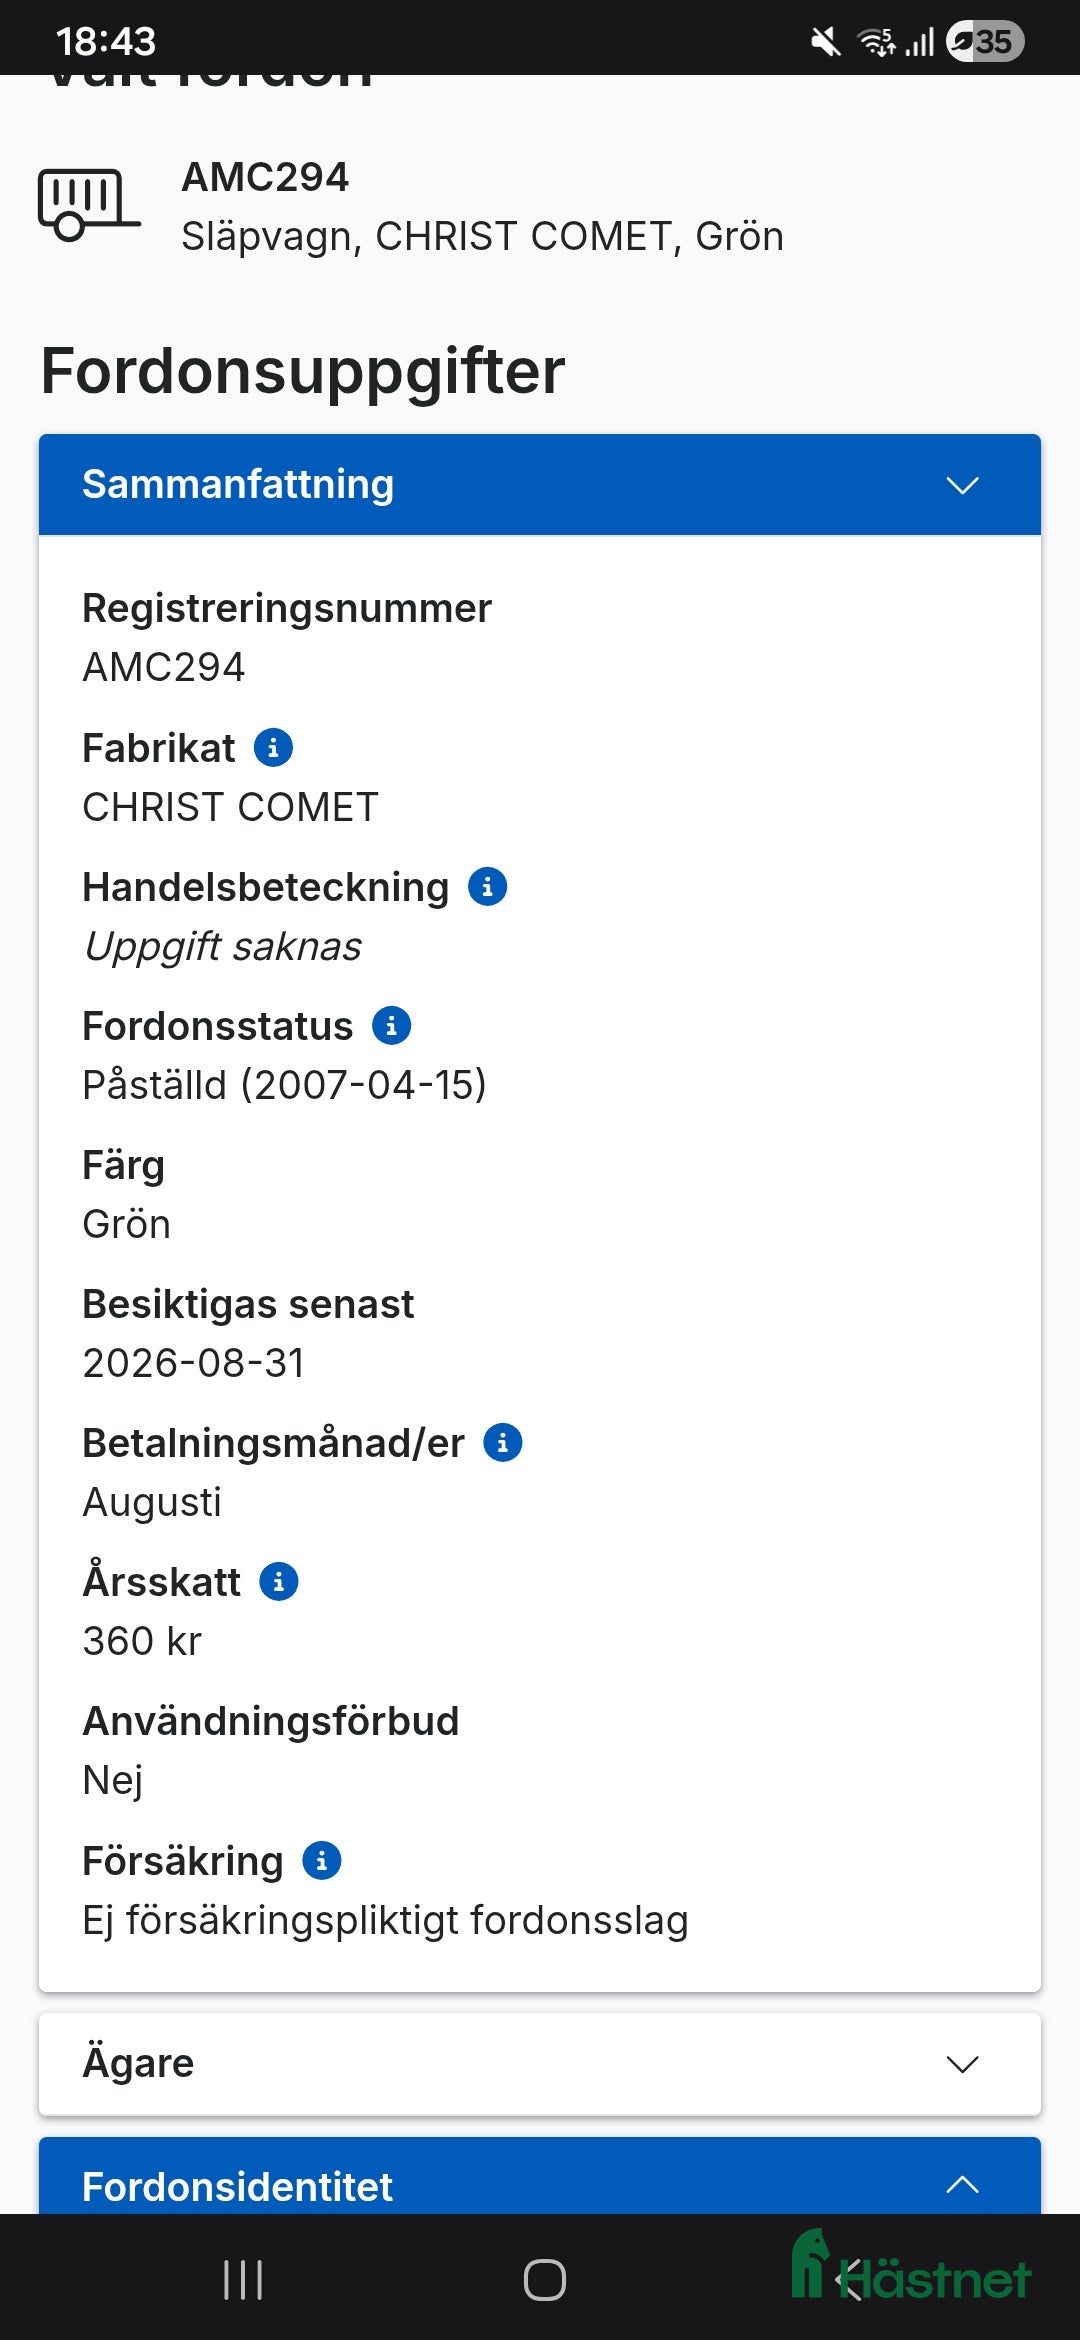The height and width of the screenshot is (2340, 1080).
Task: Open the info icon next to Försäkring
Action: coord(321,1860)
